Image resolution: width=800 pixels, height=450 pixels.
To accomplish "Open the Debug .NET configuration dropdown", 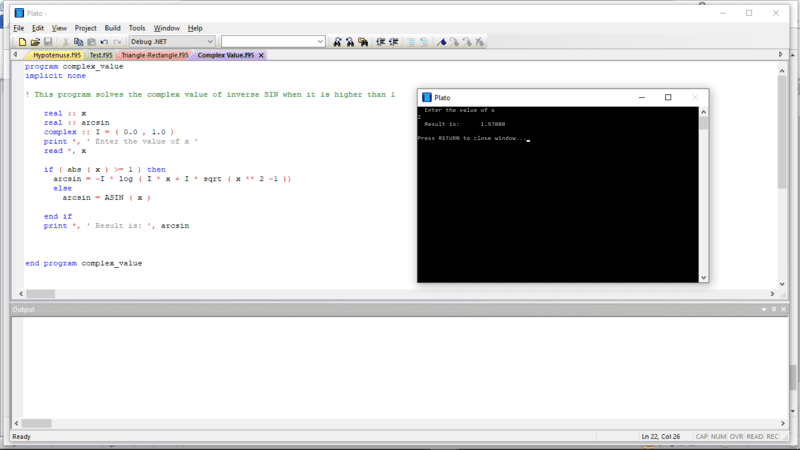I will click(x=209, y=42).
